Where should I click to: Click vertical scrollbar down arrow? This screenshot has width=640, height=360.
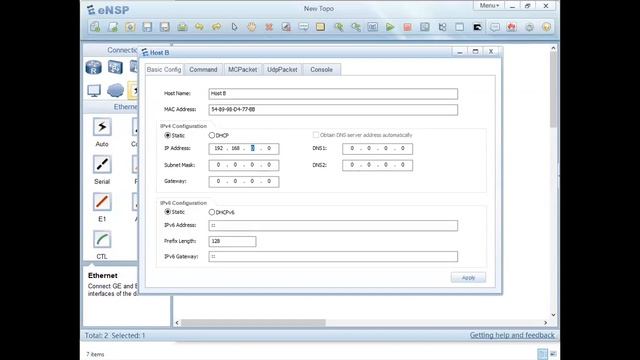[553, 315]
